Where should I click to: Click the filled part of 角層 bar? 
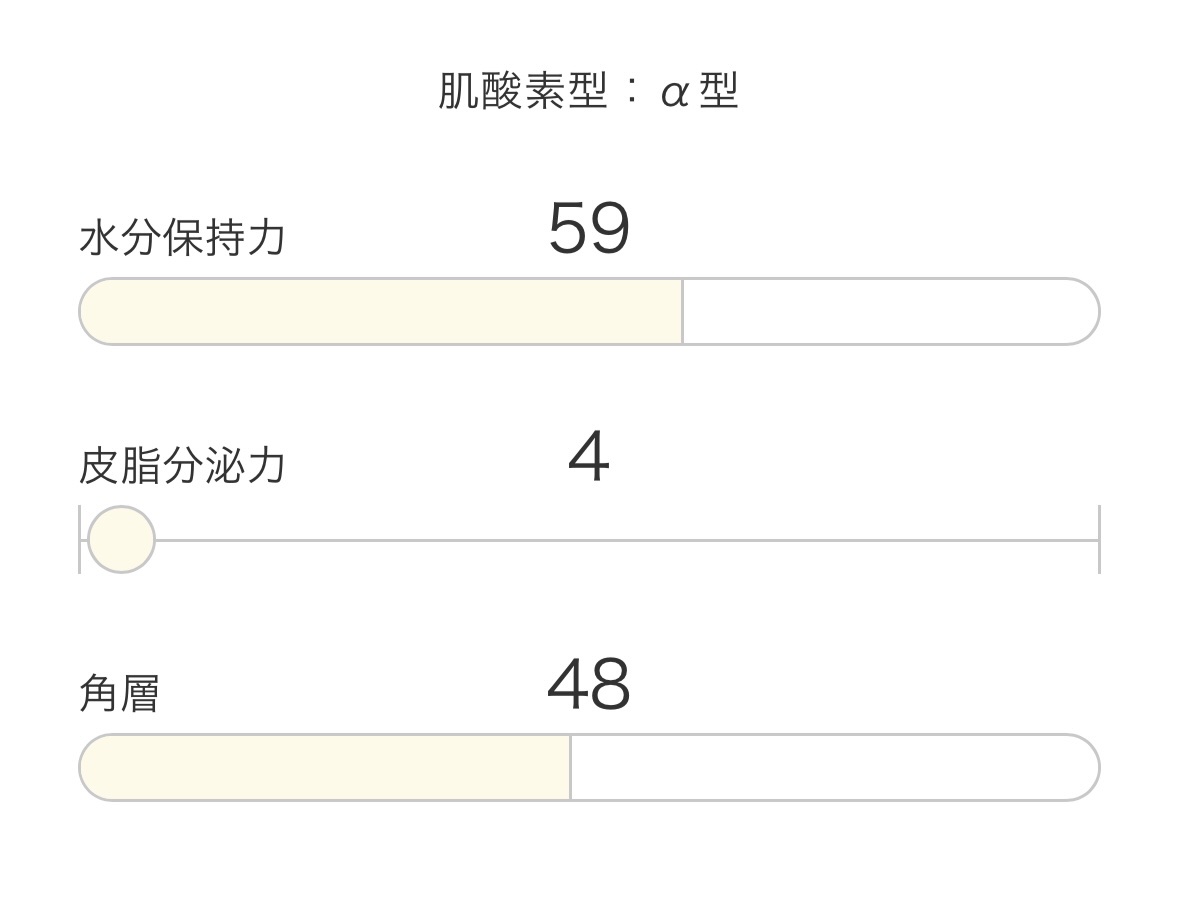[x=325, y=768]
